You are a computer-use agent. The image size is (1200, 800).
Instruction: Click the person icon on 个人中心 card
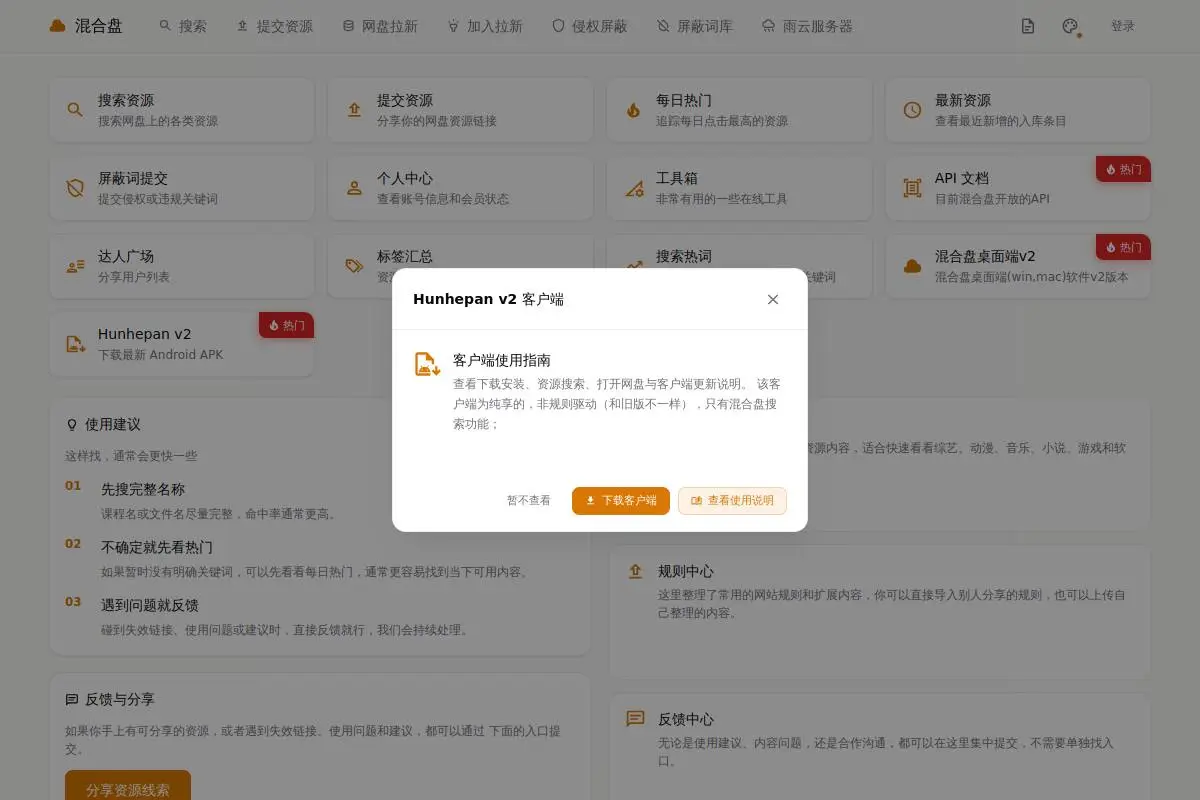(x=354, y=188)
